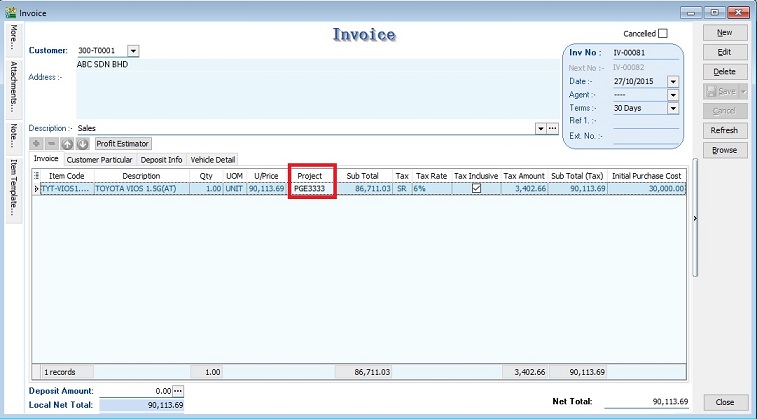Open the Date picker dropdown
757x419 pixels.
[673, 82]
